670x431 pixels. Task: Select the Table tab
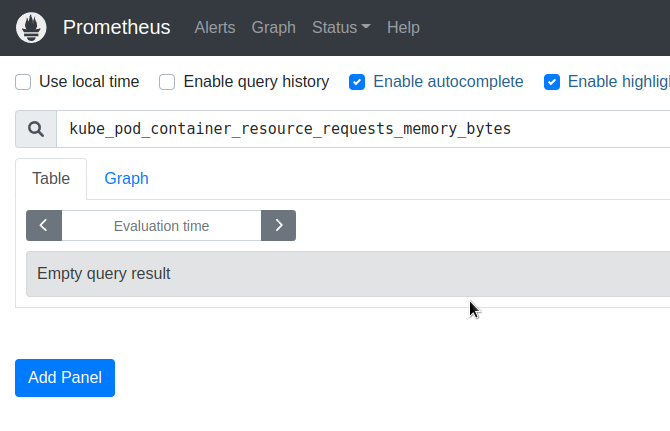[x=51, y=179]
